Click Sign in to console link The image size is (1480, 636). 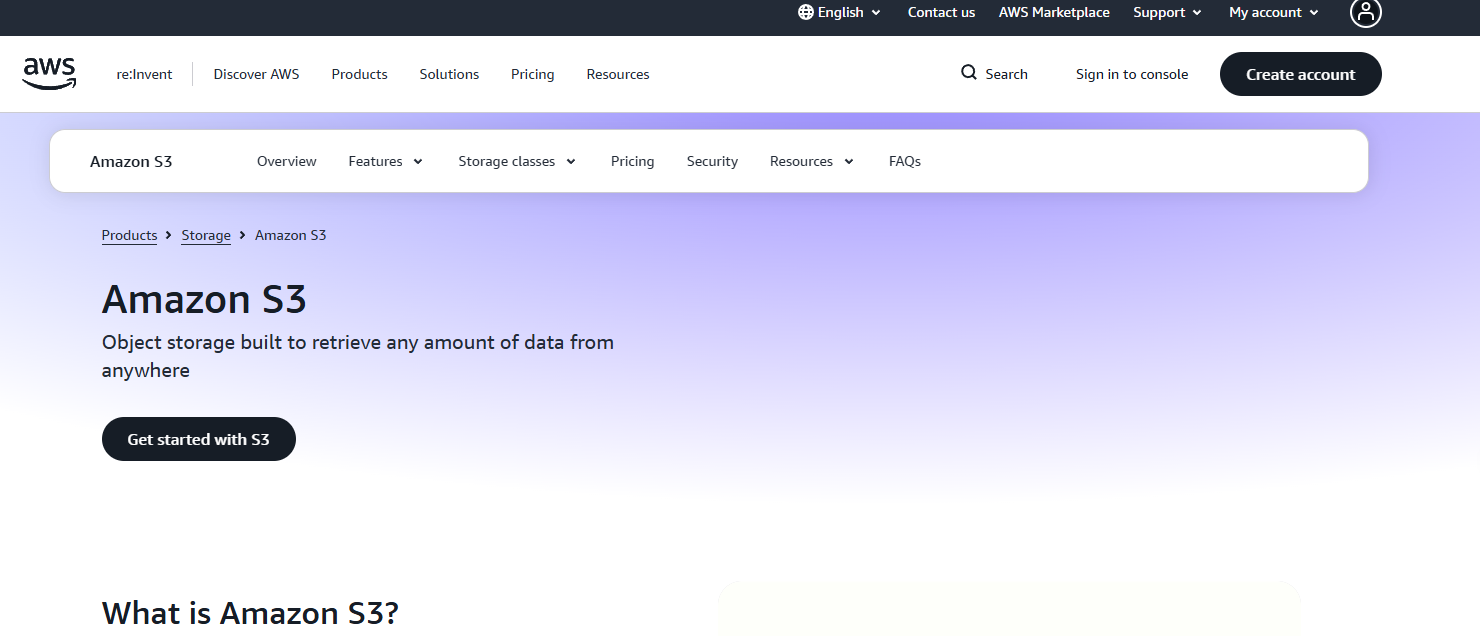[x=1132, y=74]
